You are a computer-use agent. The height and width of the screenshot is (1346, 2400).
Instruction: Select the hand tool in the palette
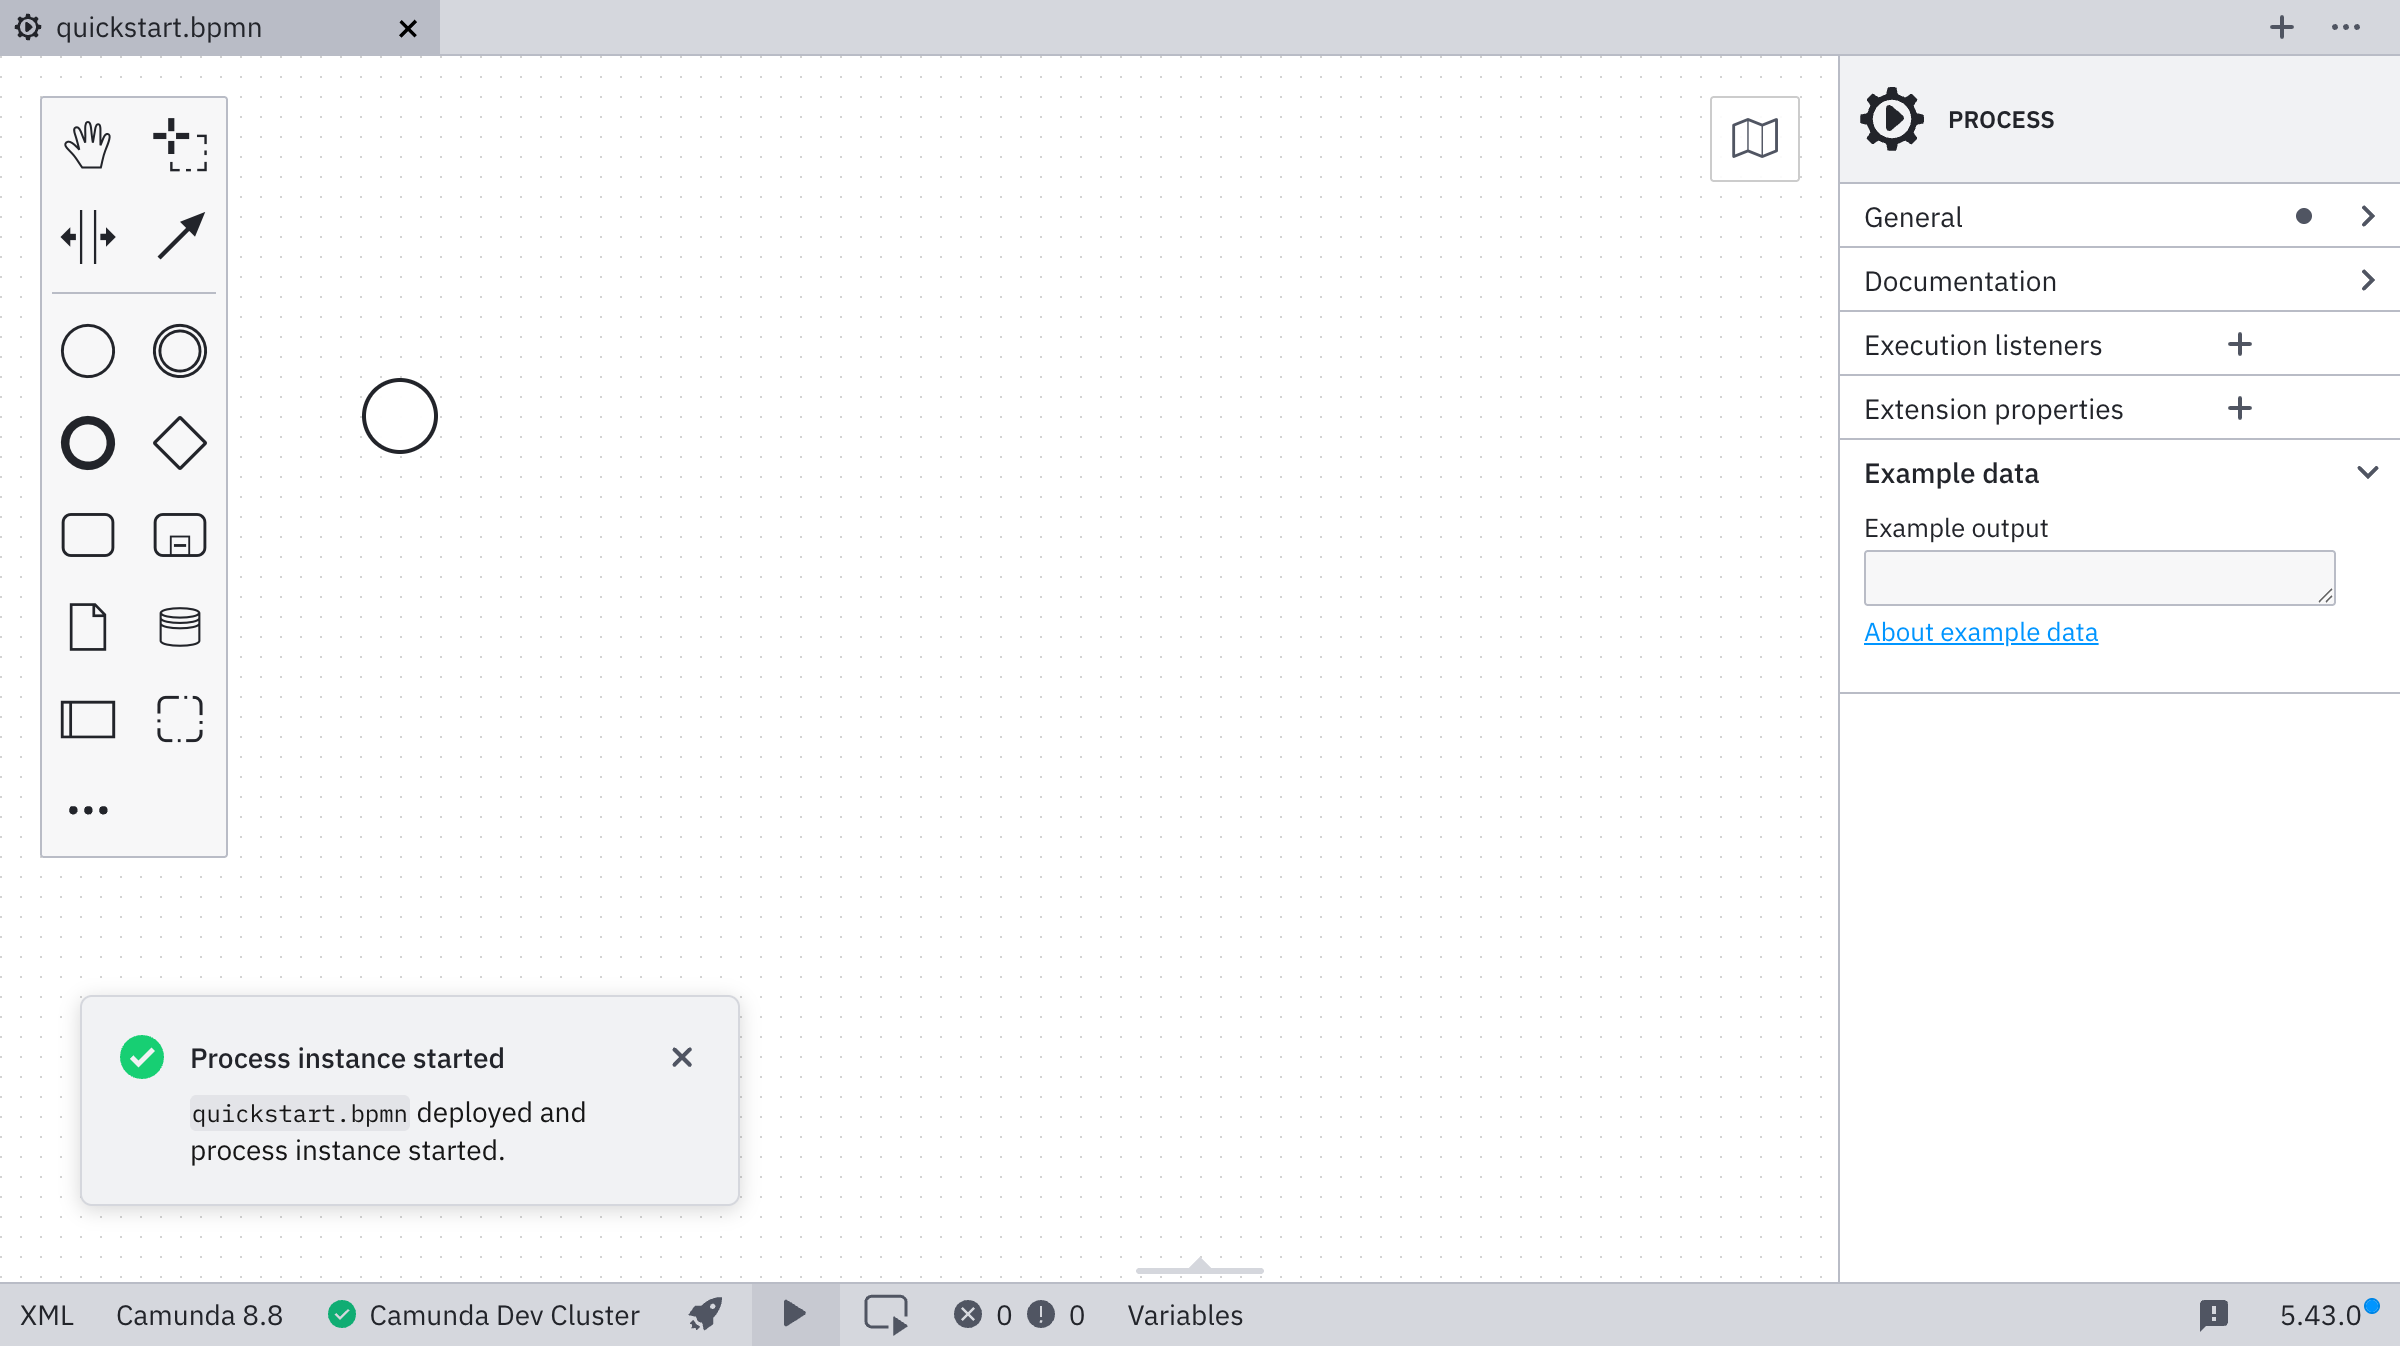pyautogui.click(x=87, y=143)
